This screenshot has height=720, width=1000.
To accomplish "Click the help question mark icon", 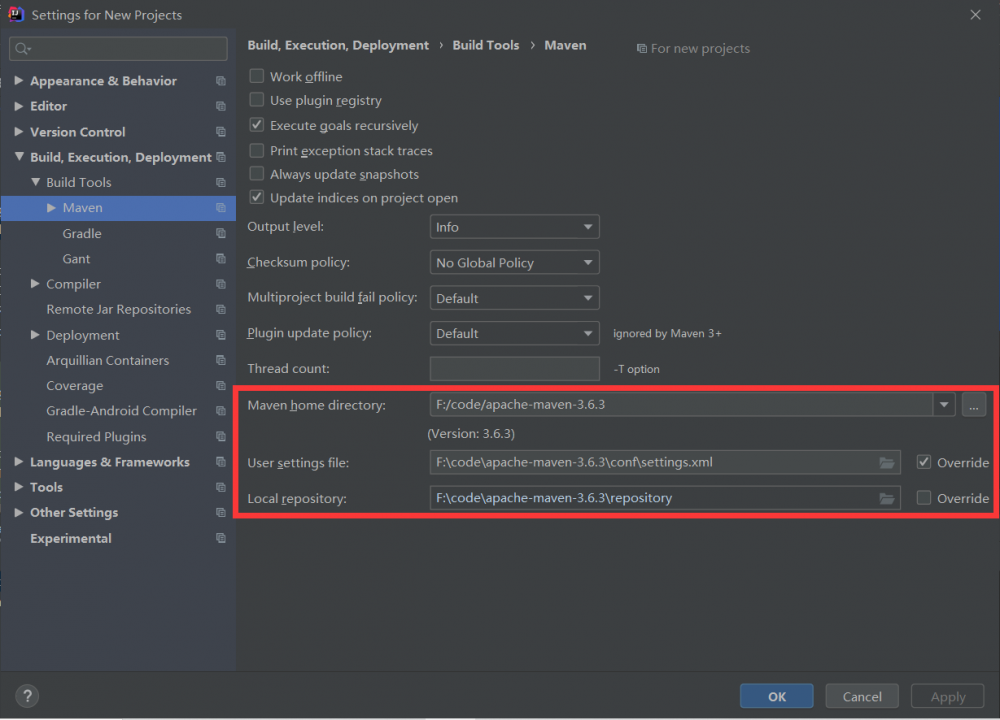I will (x=27, y=696).
